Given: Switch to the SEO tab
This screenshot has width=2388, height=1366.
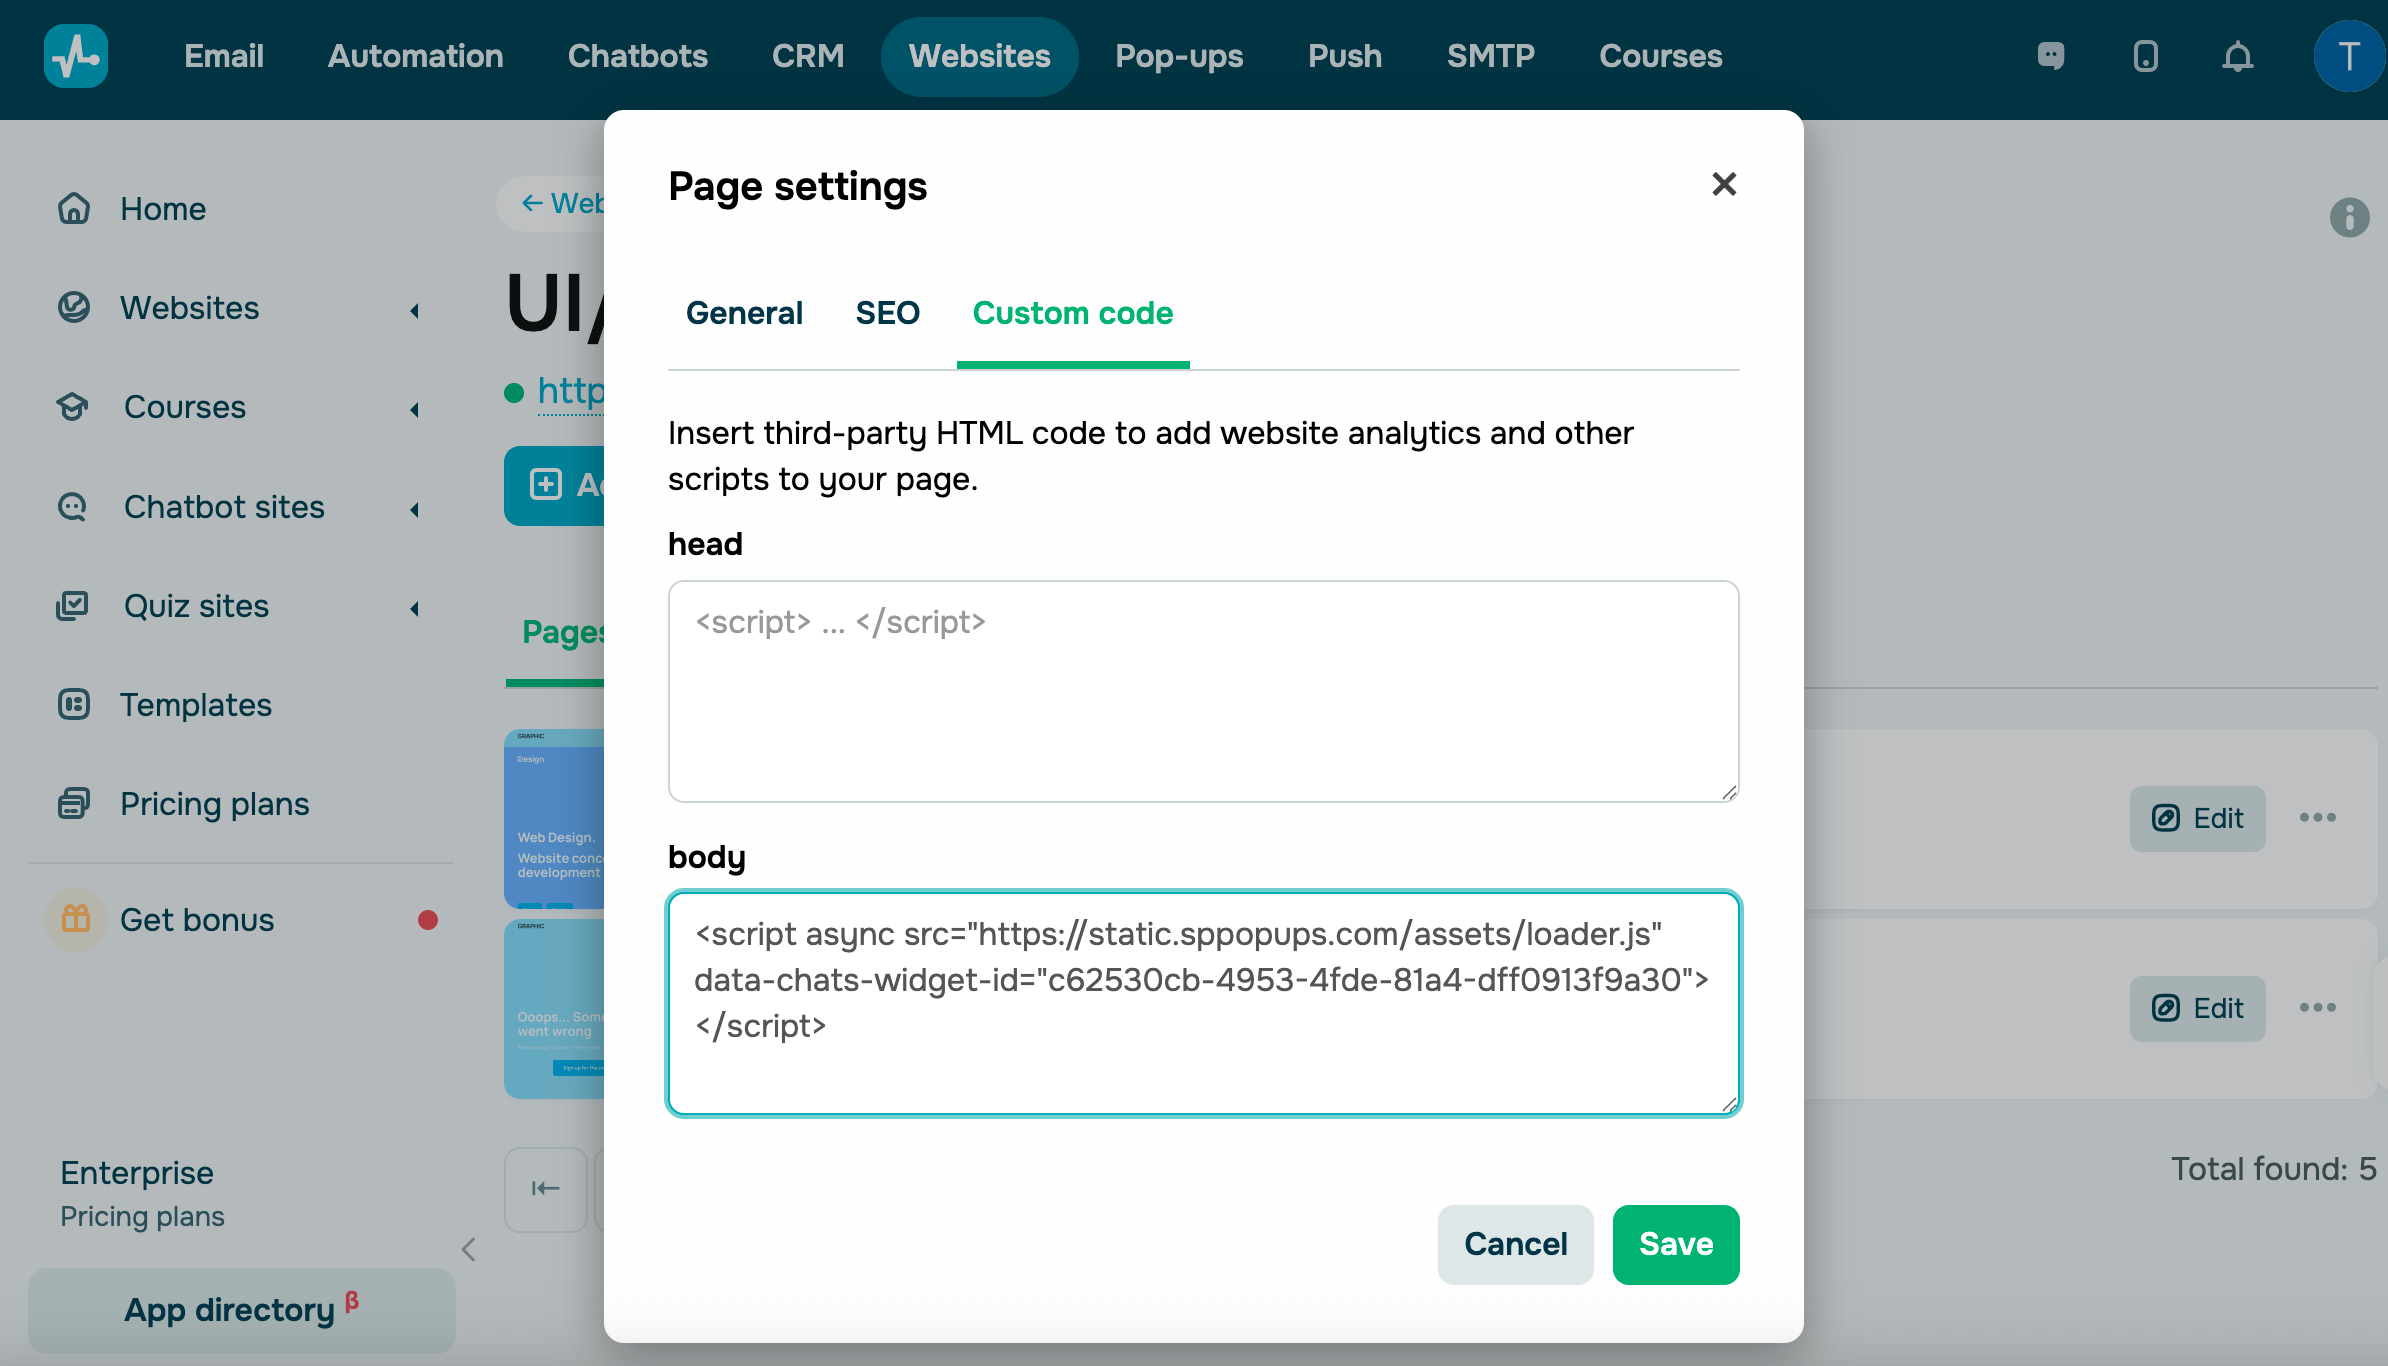Looking at the screenshot, I should (887, 313).
